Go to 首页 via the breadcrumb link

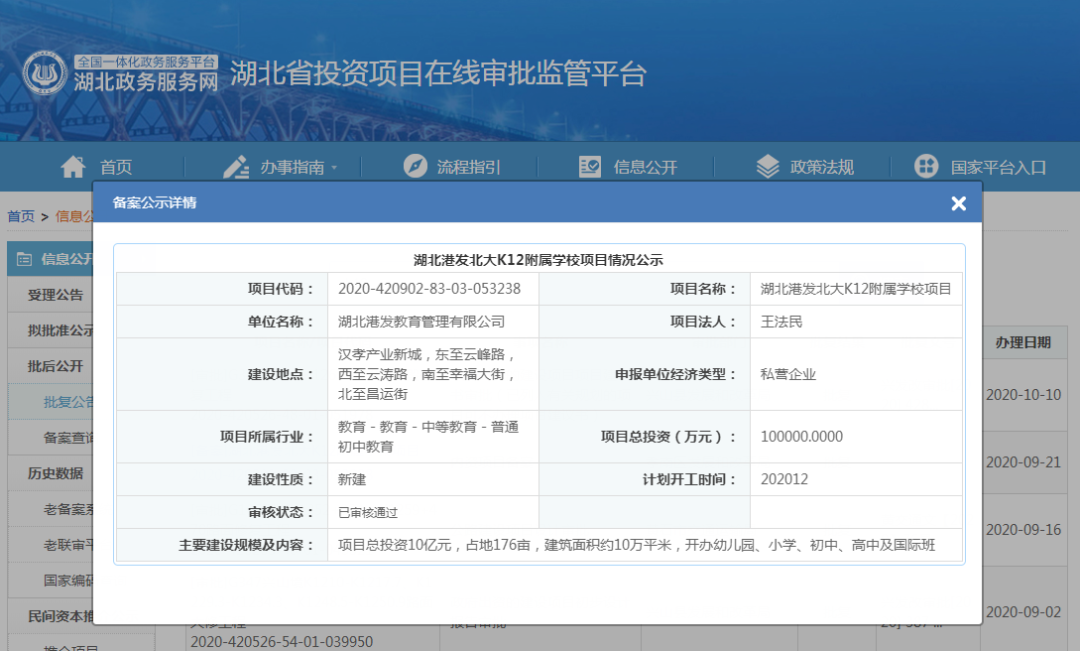[x=21, y=216]
